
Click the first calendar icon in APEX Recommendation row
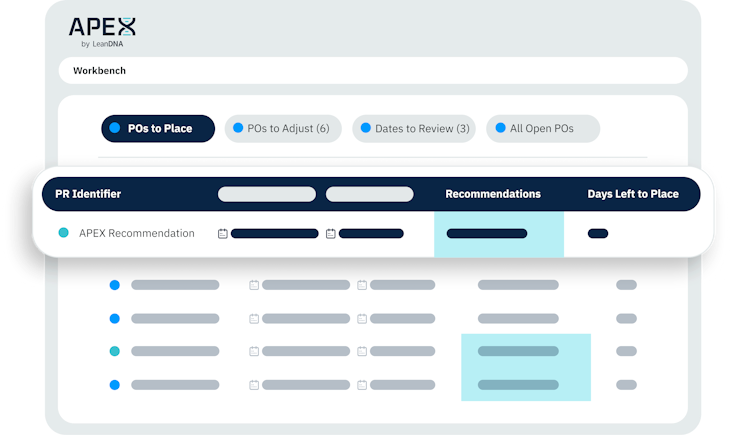[222, 234]
